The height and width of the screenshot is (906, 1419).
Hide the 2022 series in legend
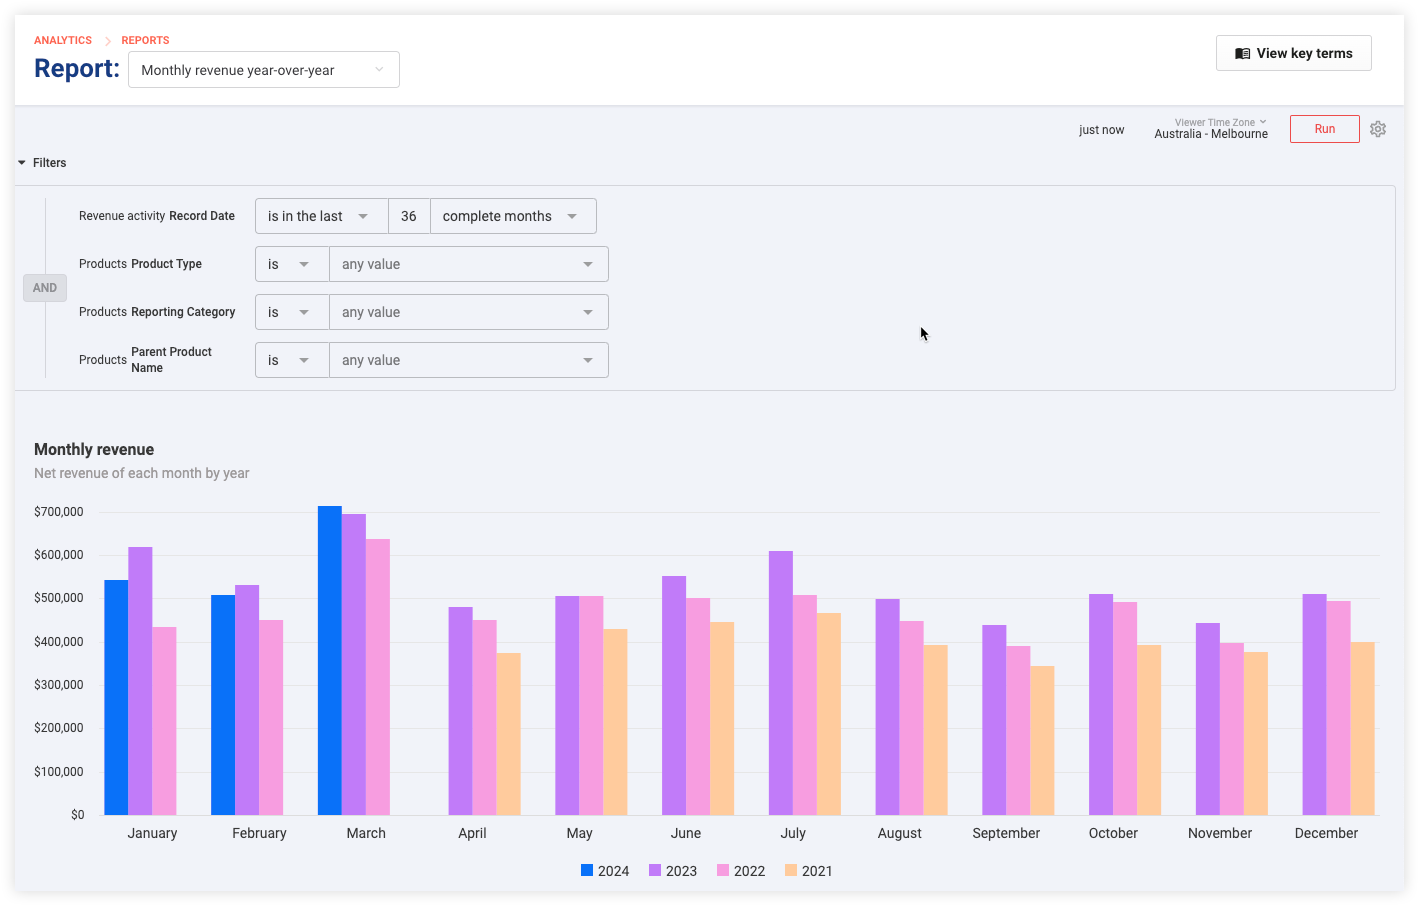click(741, 871)
